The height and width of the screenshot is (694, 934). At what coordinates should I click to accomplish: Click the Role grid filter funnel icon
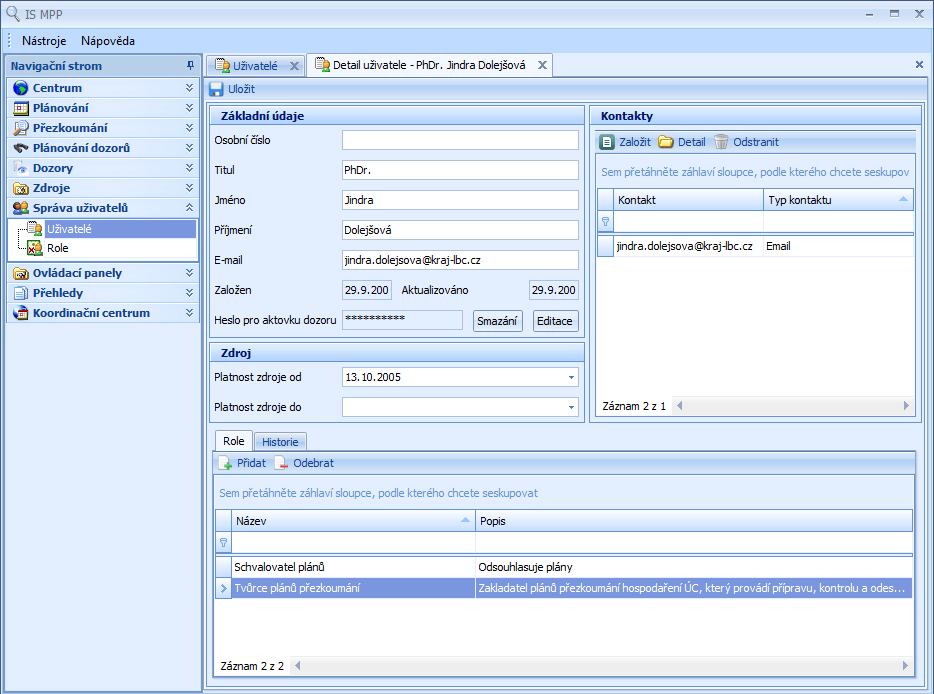click(x=223, y=543)
